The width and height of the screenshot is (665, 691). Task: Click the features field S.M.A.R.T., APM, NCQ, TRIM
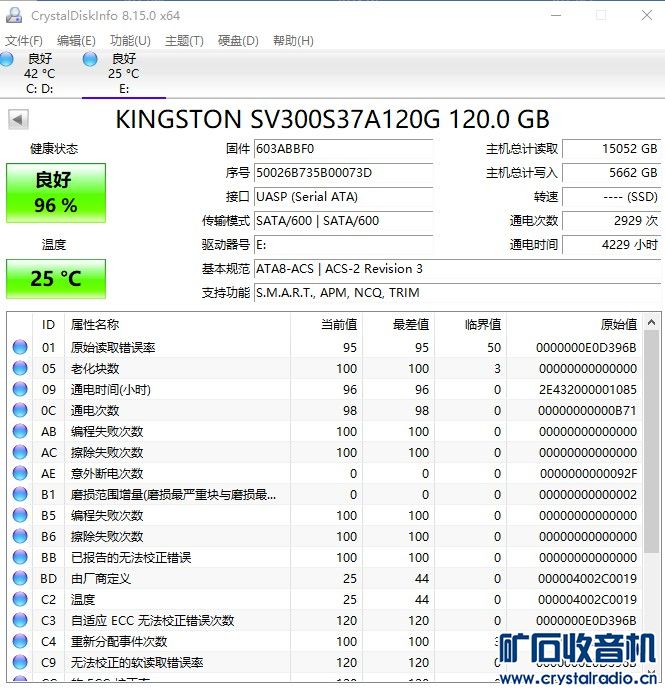457,293
